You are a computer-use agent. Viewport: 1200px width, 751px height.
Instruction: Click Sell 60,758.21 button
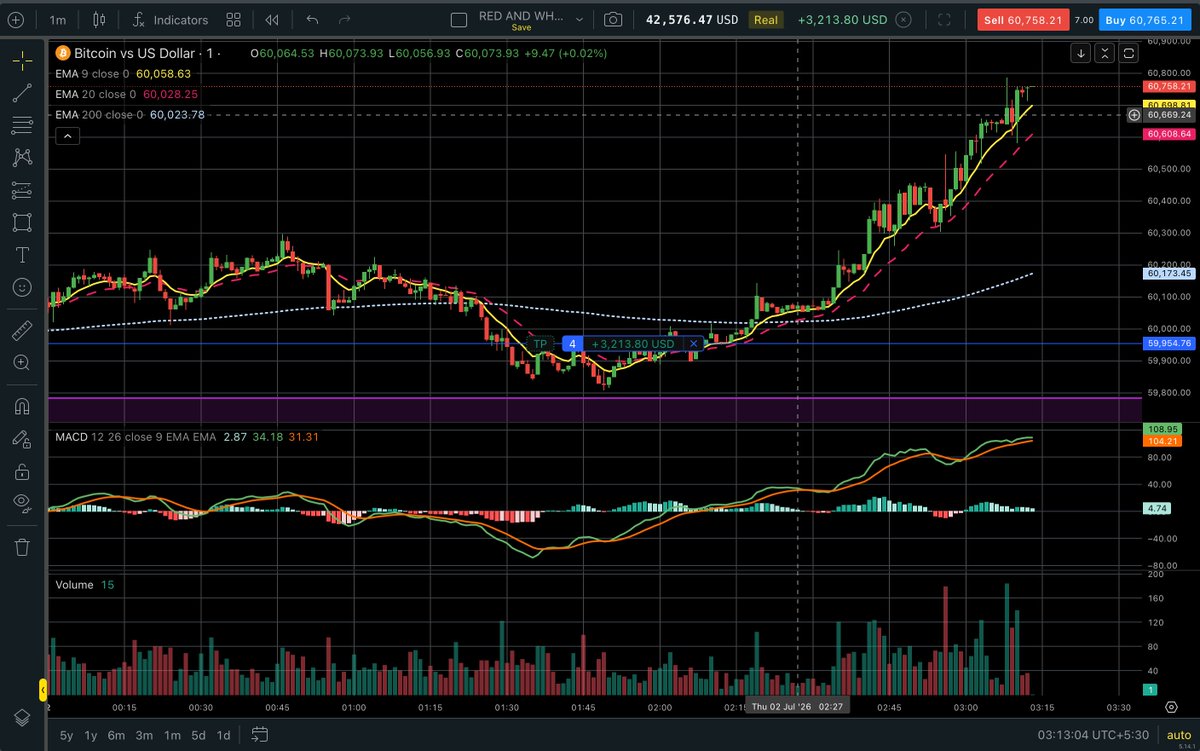(x=1023, y=20)
